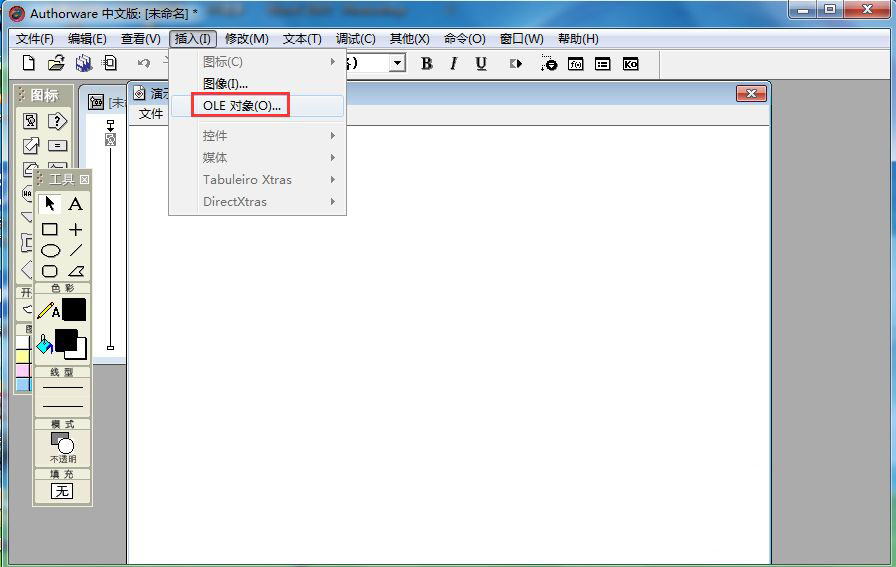Click the 无 fill option button

(x=62, y=491)
